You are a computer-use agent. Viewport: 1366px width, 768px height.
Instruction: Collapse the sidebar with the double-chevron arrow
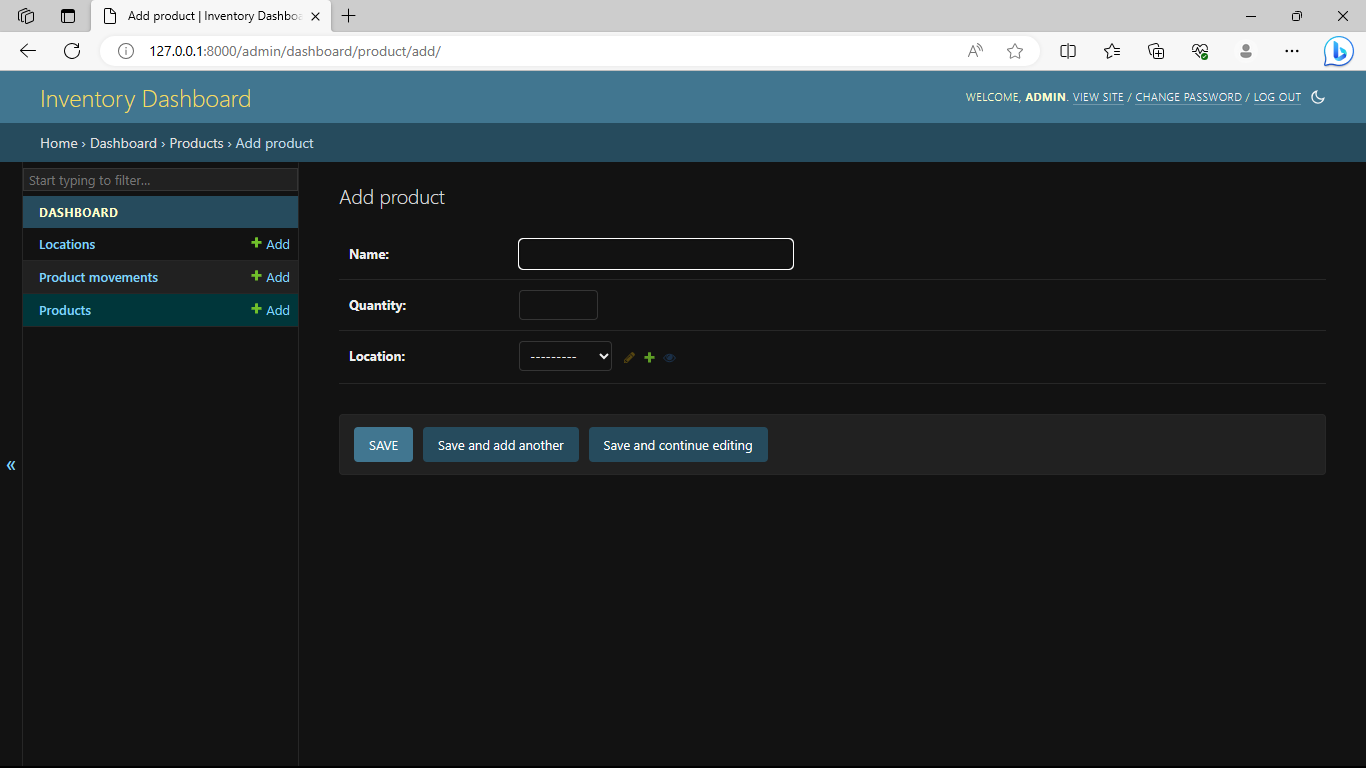tap(11, 465)
